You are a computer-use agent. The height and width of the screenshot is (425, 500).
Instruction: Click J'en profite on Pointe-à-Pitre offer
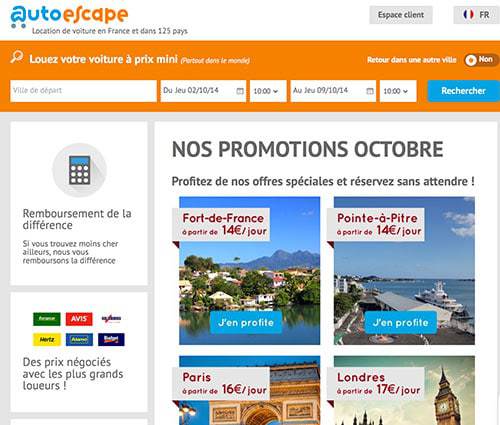[401, 322]
